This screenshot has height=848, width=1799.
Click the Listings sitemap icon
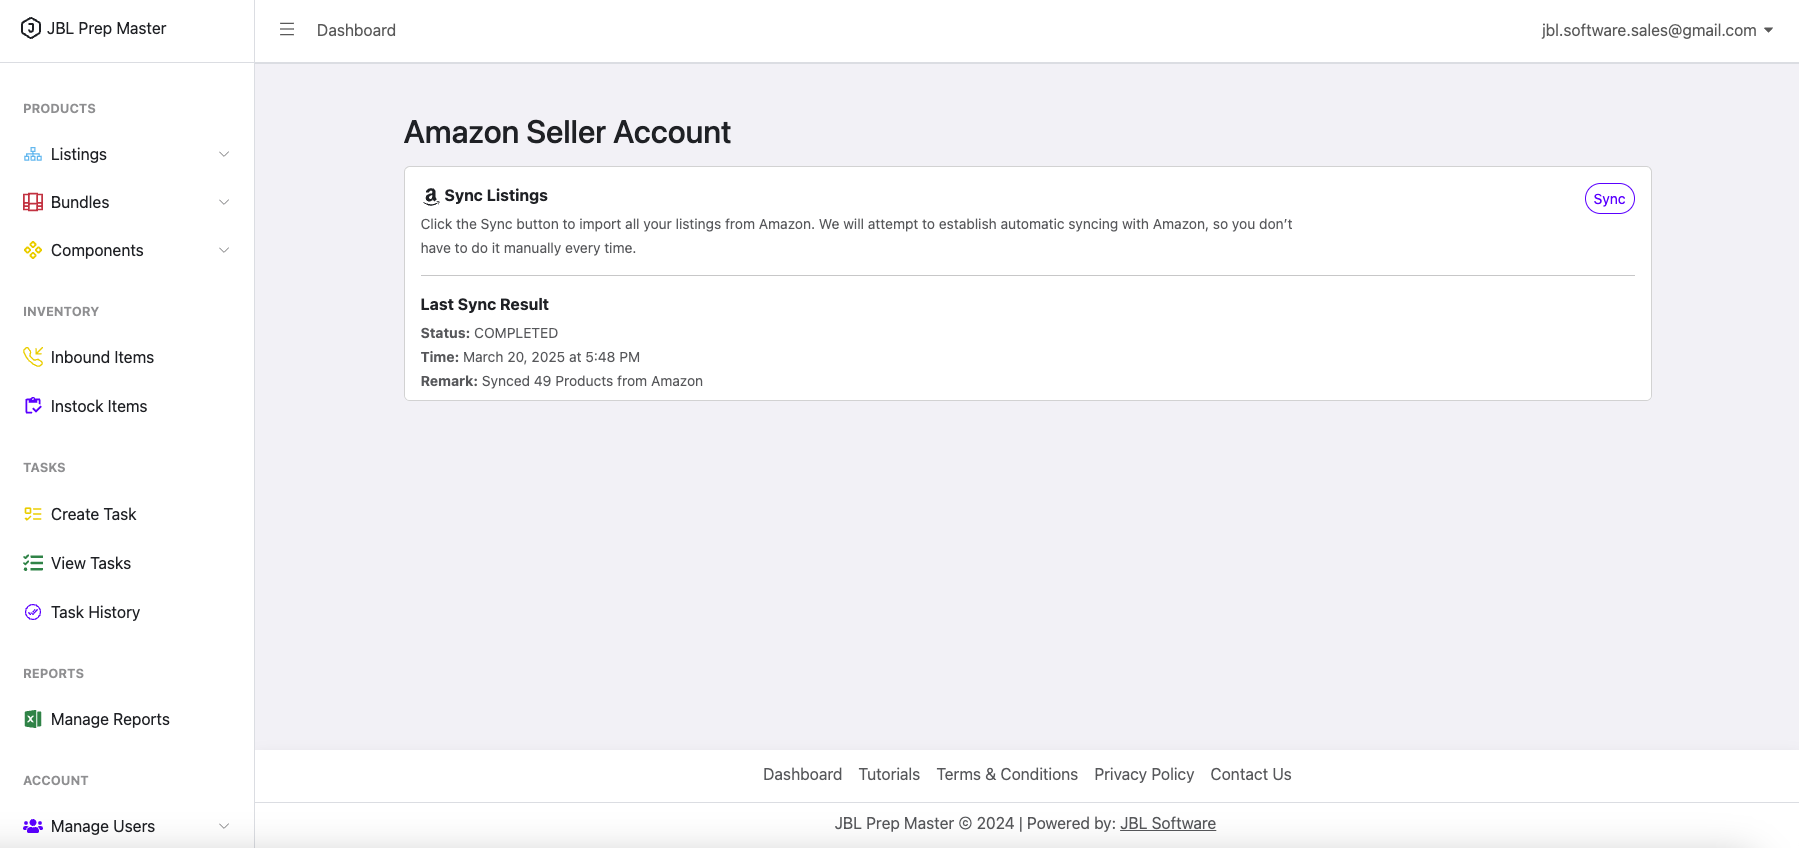(33, 154)
